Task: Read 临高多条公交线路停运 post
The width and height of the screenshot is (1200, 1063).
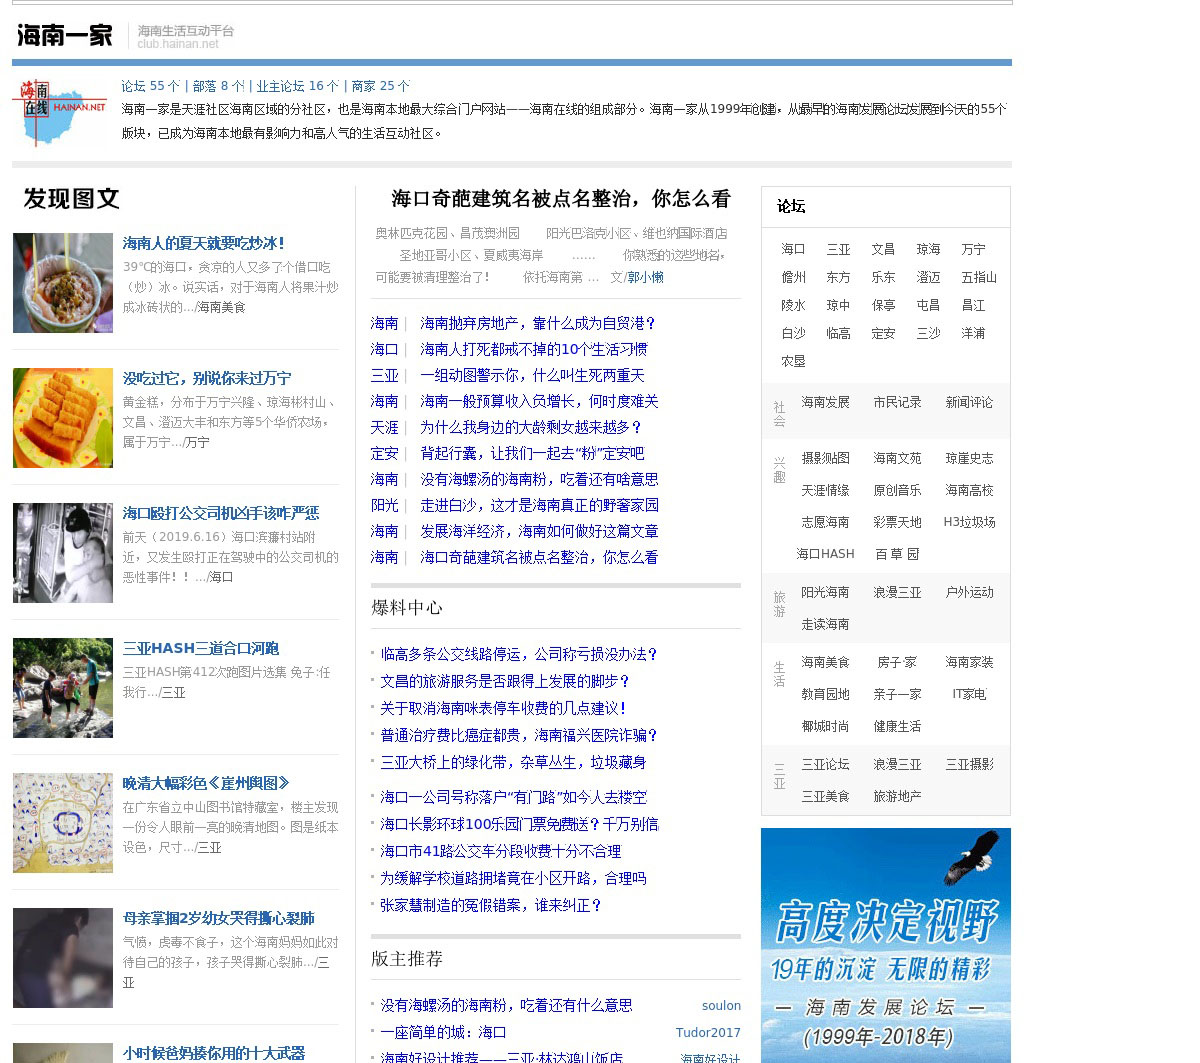Action: point(518,654)
